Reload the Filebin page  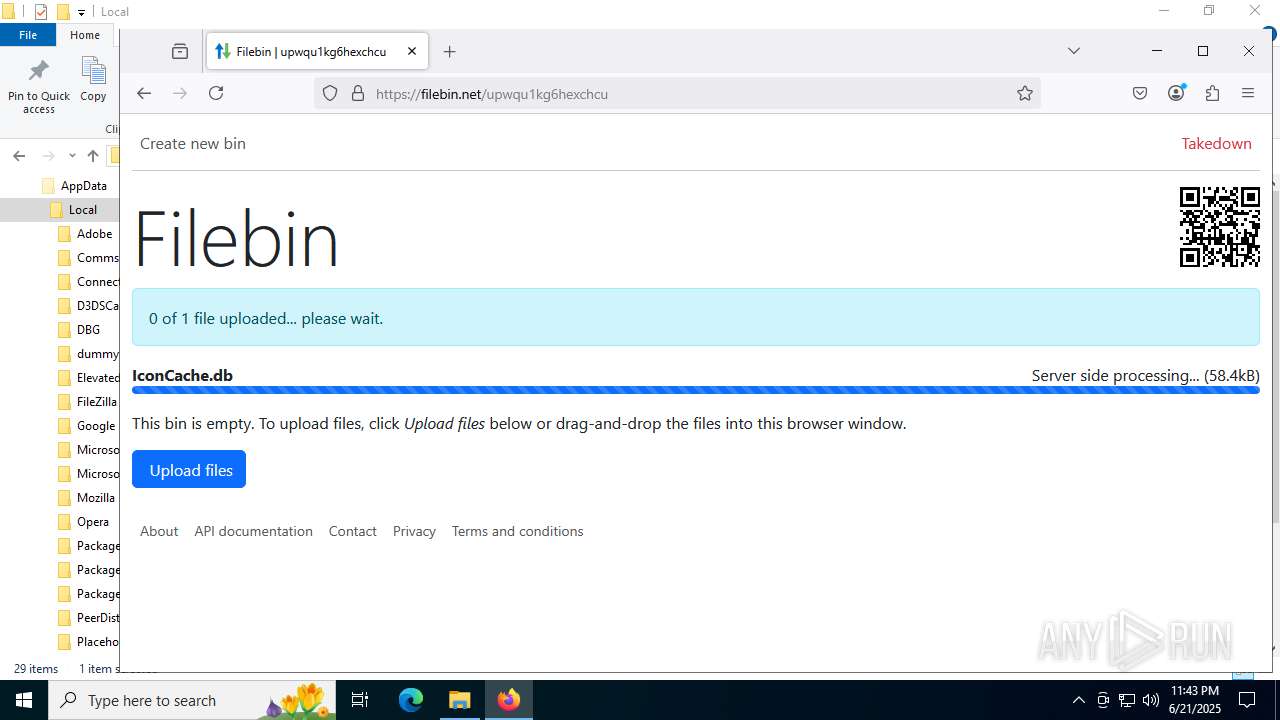tap(216, 93)
